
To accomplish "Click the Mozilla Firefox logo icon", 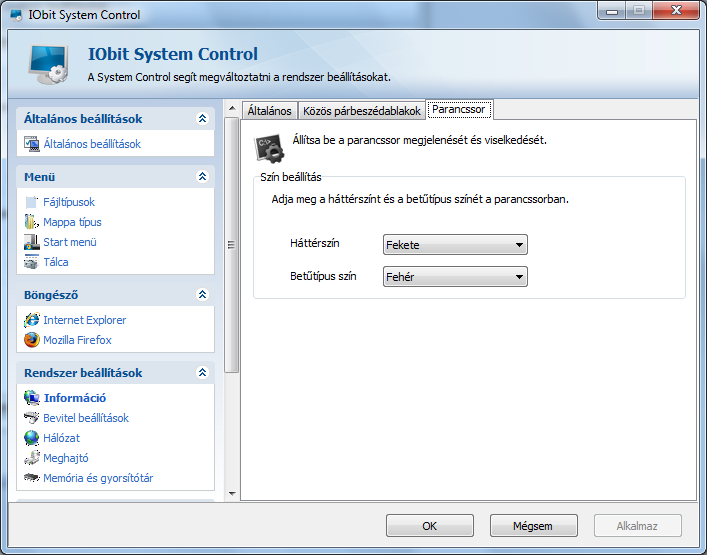I will 32,340.
